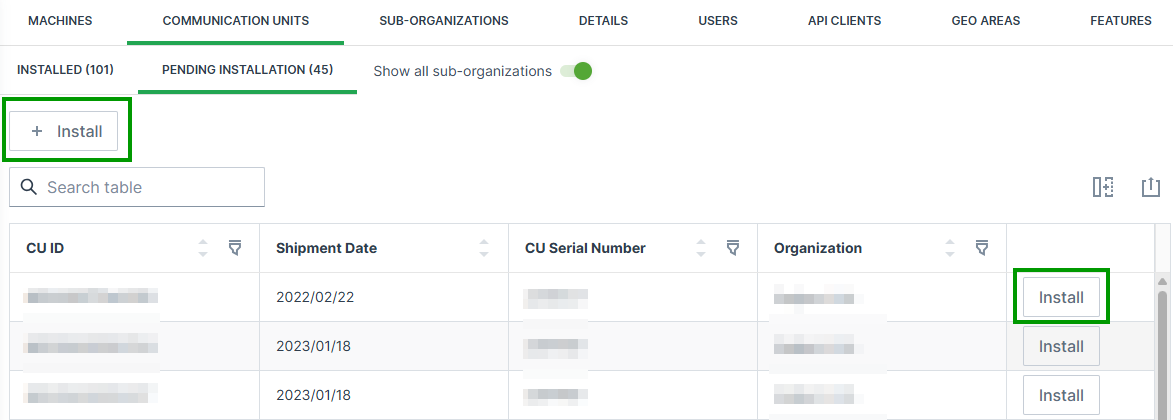Click the plus Install button above the table
Image resolution: width=1173 pixels, height=420 pixels.
click(x=68, y=131)
